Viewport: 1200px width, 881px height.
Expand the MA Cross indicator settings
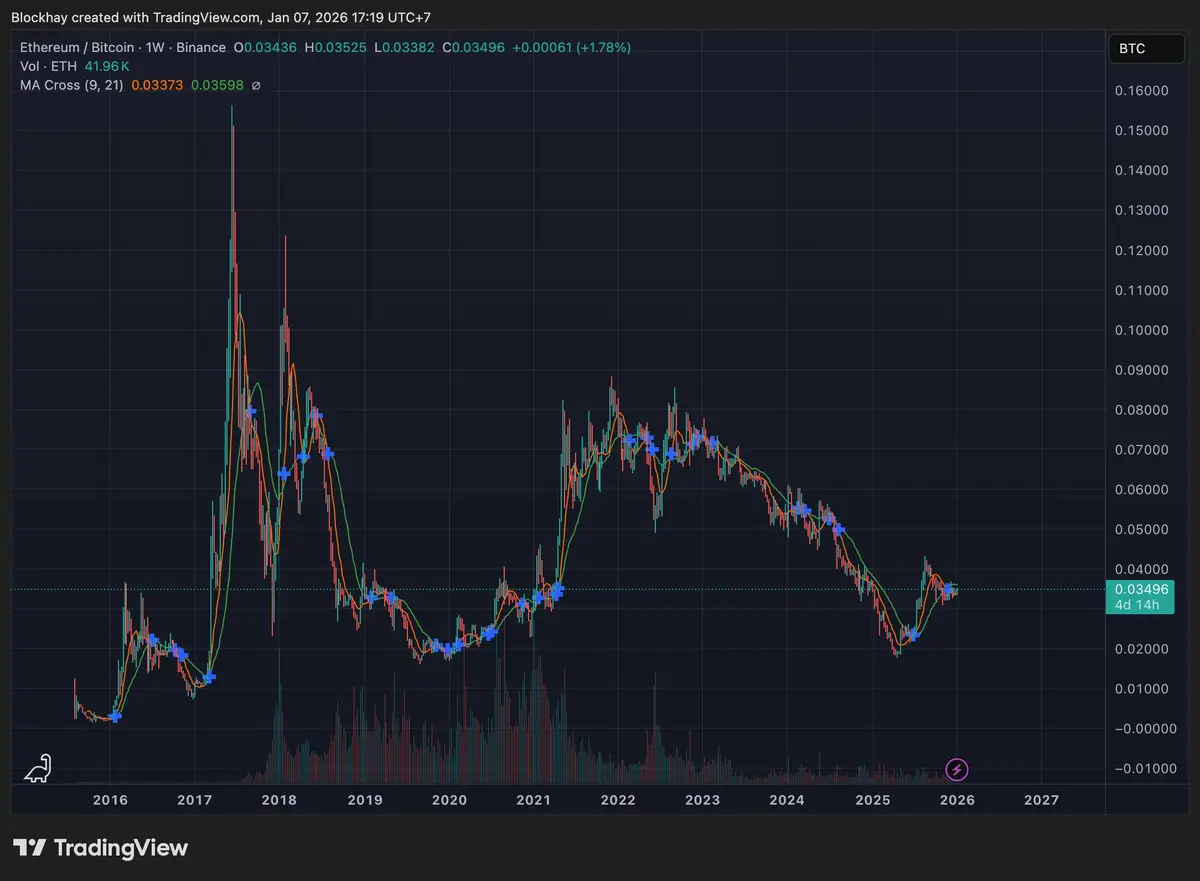click(72, 85)
